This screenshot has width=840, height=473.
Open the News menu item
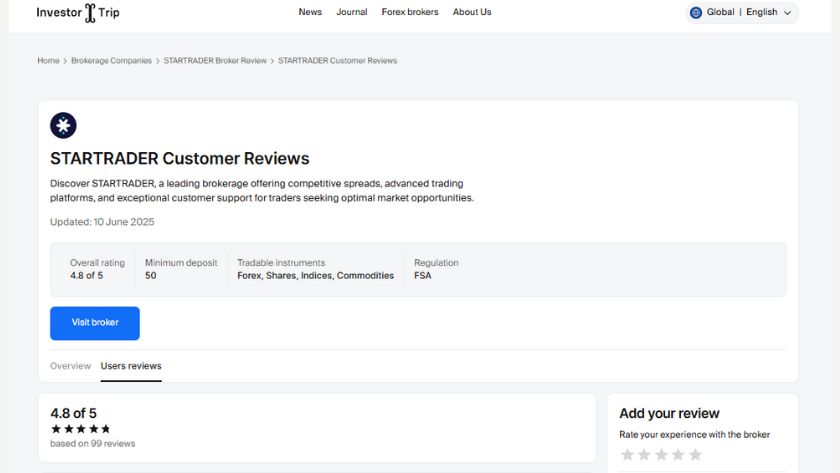pyautogui.click(x=310, y=12)
